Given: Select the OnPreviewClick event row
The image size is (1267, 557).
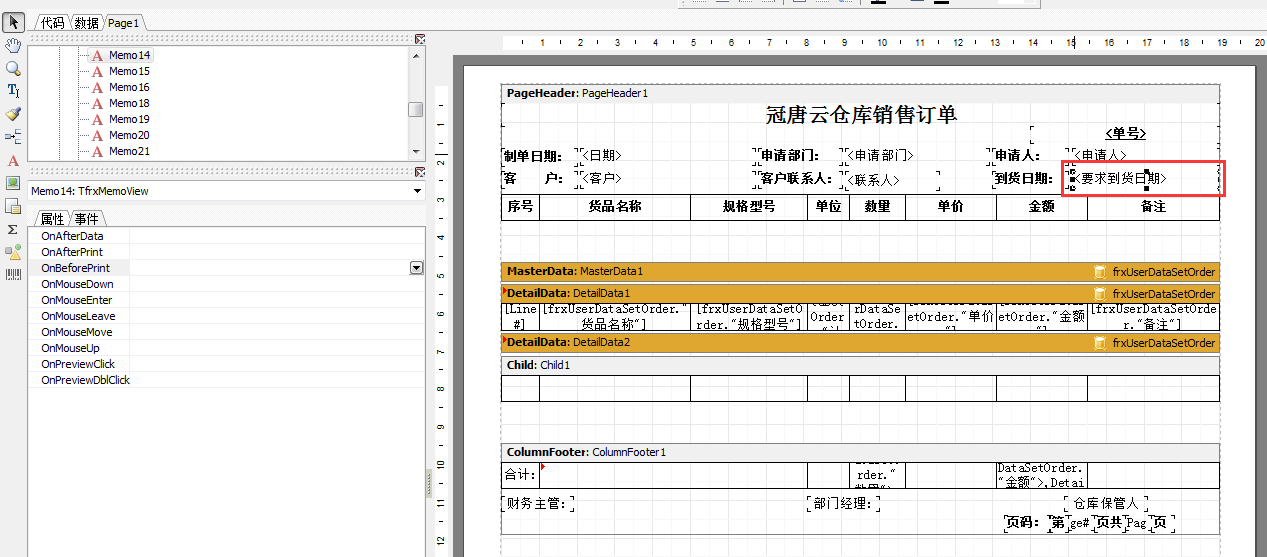Looking at the screenshot, I should click(x=227, y=364).
